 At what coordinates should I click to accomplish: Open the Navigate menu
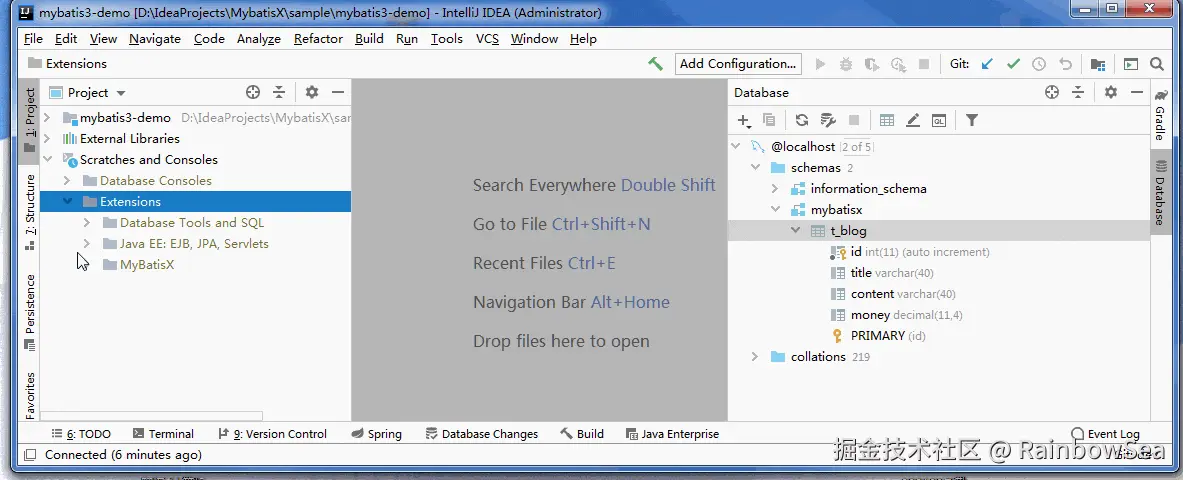pos(155,38)
